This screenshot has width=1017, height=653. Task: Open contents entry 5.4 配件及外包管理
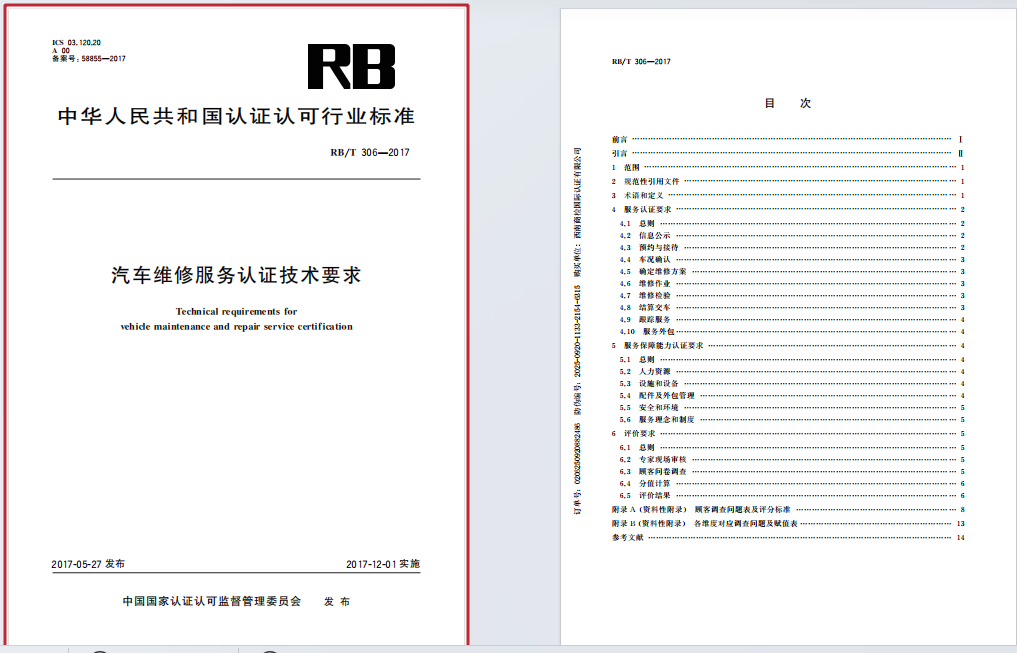(791, 396)
